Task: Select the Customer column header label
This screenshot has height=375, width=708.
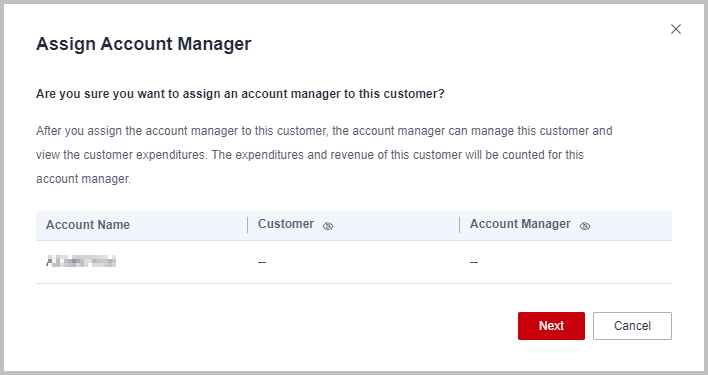Action: click(x=286, y=224)
